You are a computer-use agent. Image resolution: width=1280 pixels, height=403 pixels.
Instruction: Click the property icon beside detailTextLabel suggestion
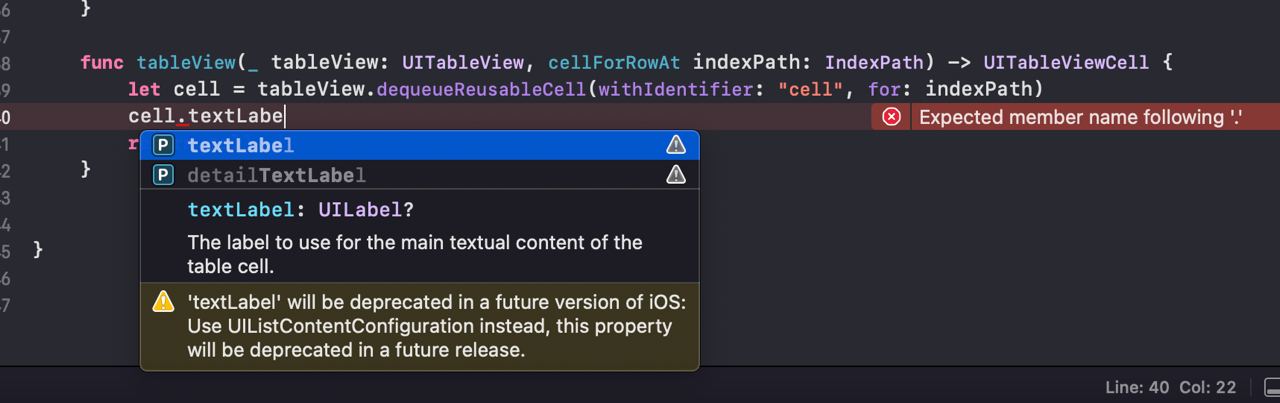pyautogui.click(x=163, y=176)
